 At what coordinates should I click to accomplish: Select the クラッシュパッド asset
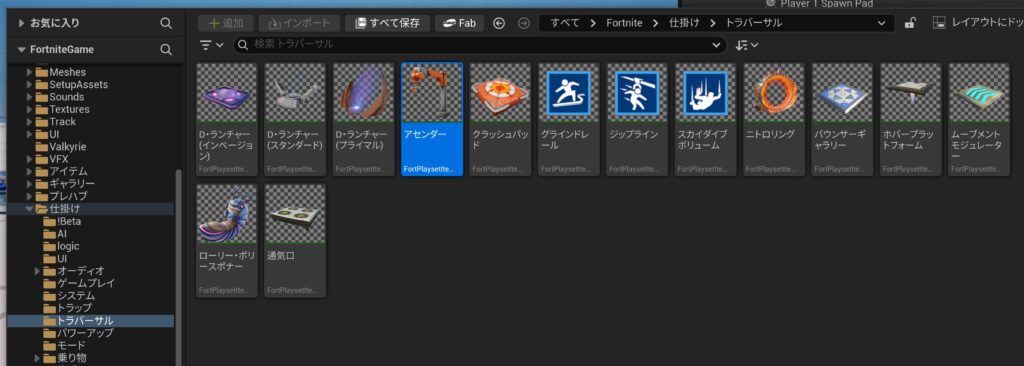click(x=500, y=119)
